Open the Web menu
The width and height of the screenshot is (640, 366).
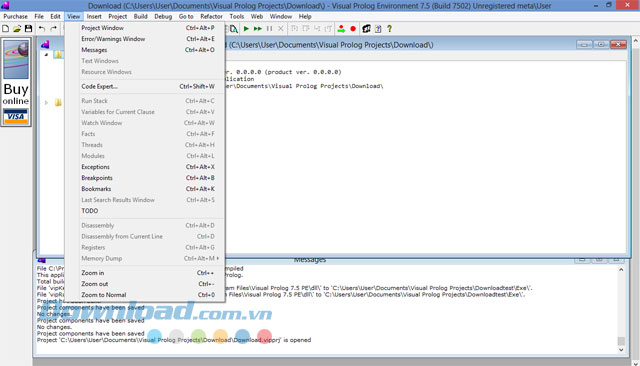[x=257, y=16]
